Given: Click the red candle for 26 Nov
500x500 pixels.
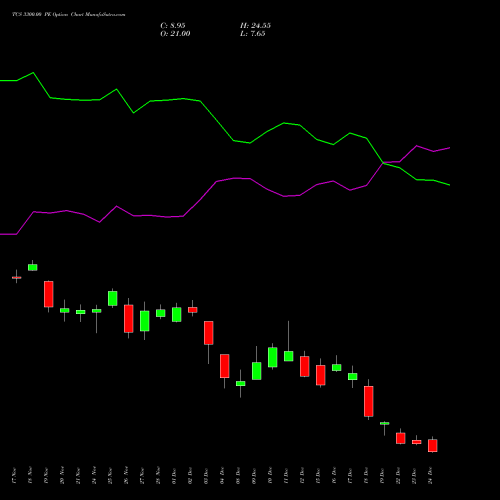Looking at the screenshot, I should click(x=129, y=319).
